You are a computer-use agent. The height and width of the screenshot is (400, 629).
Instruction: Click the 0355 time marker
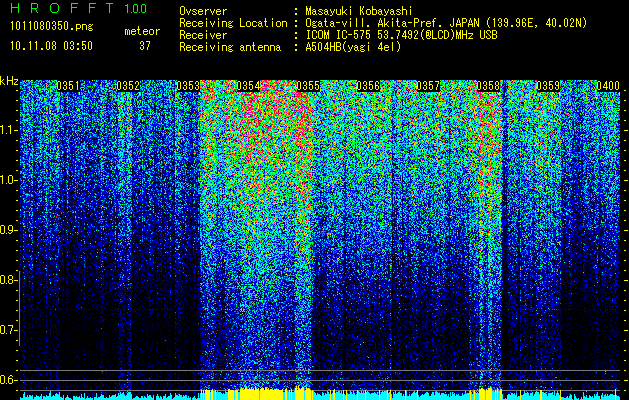click(308, 86)
